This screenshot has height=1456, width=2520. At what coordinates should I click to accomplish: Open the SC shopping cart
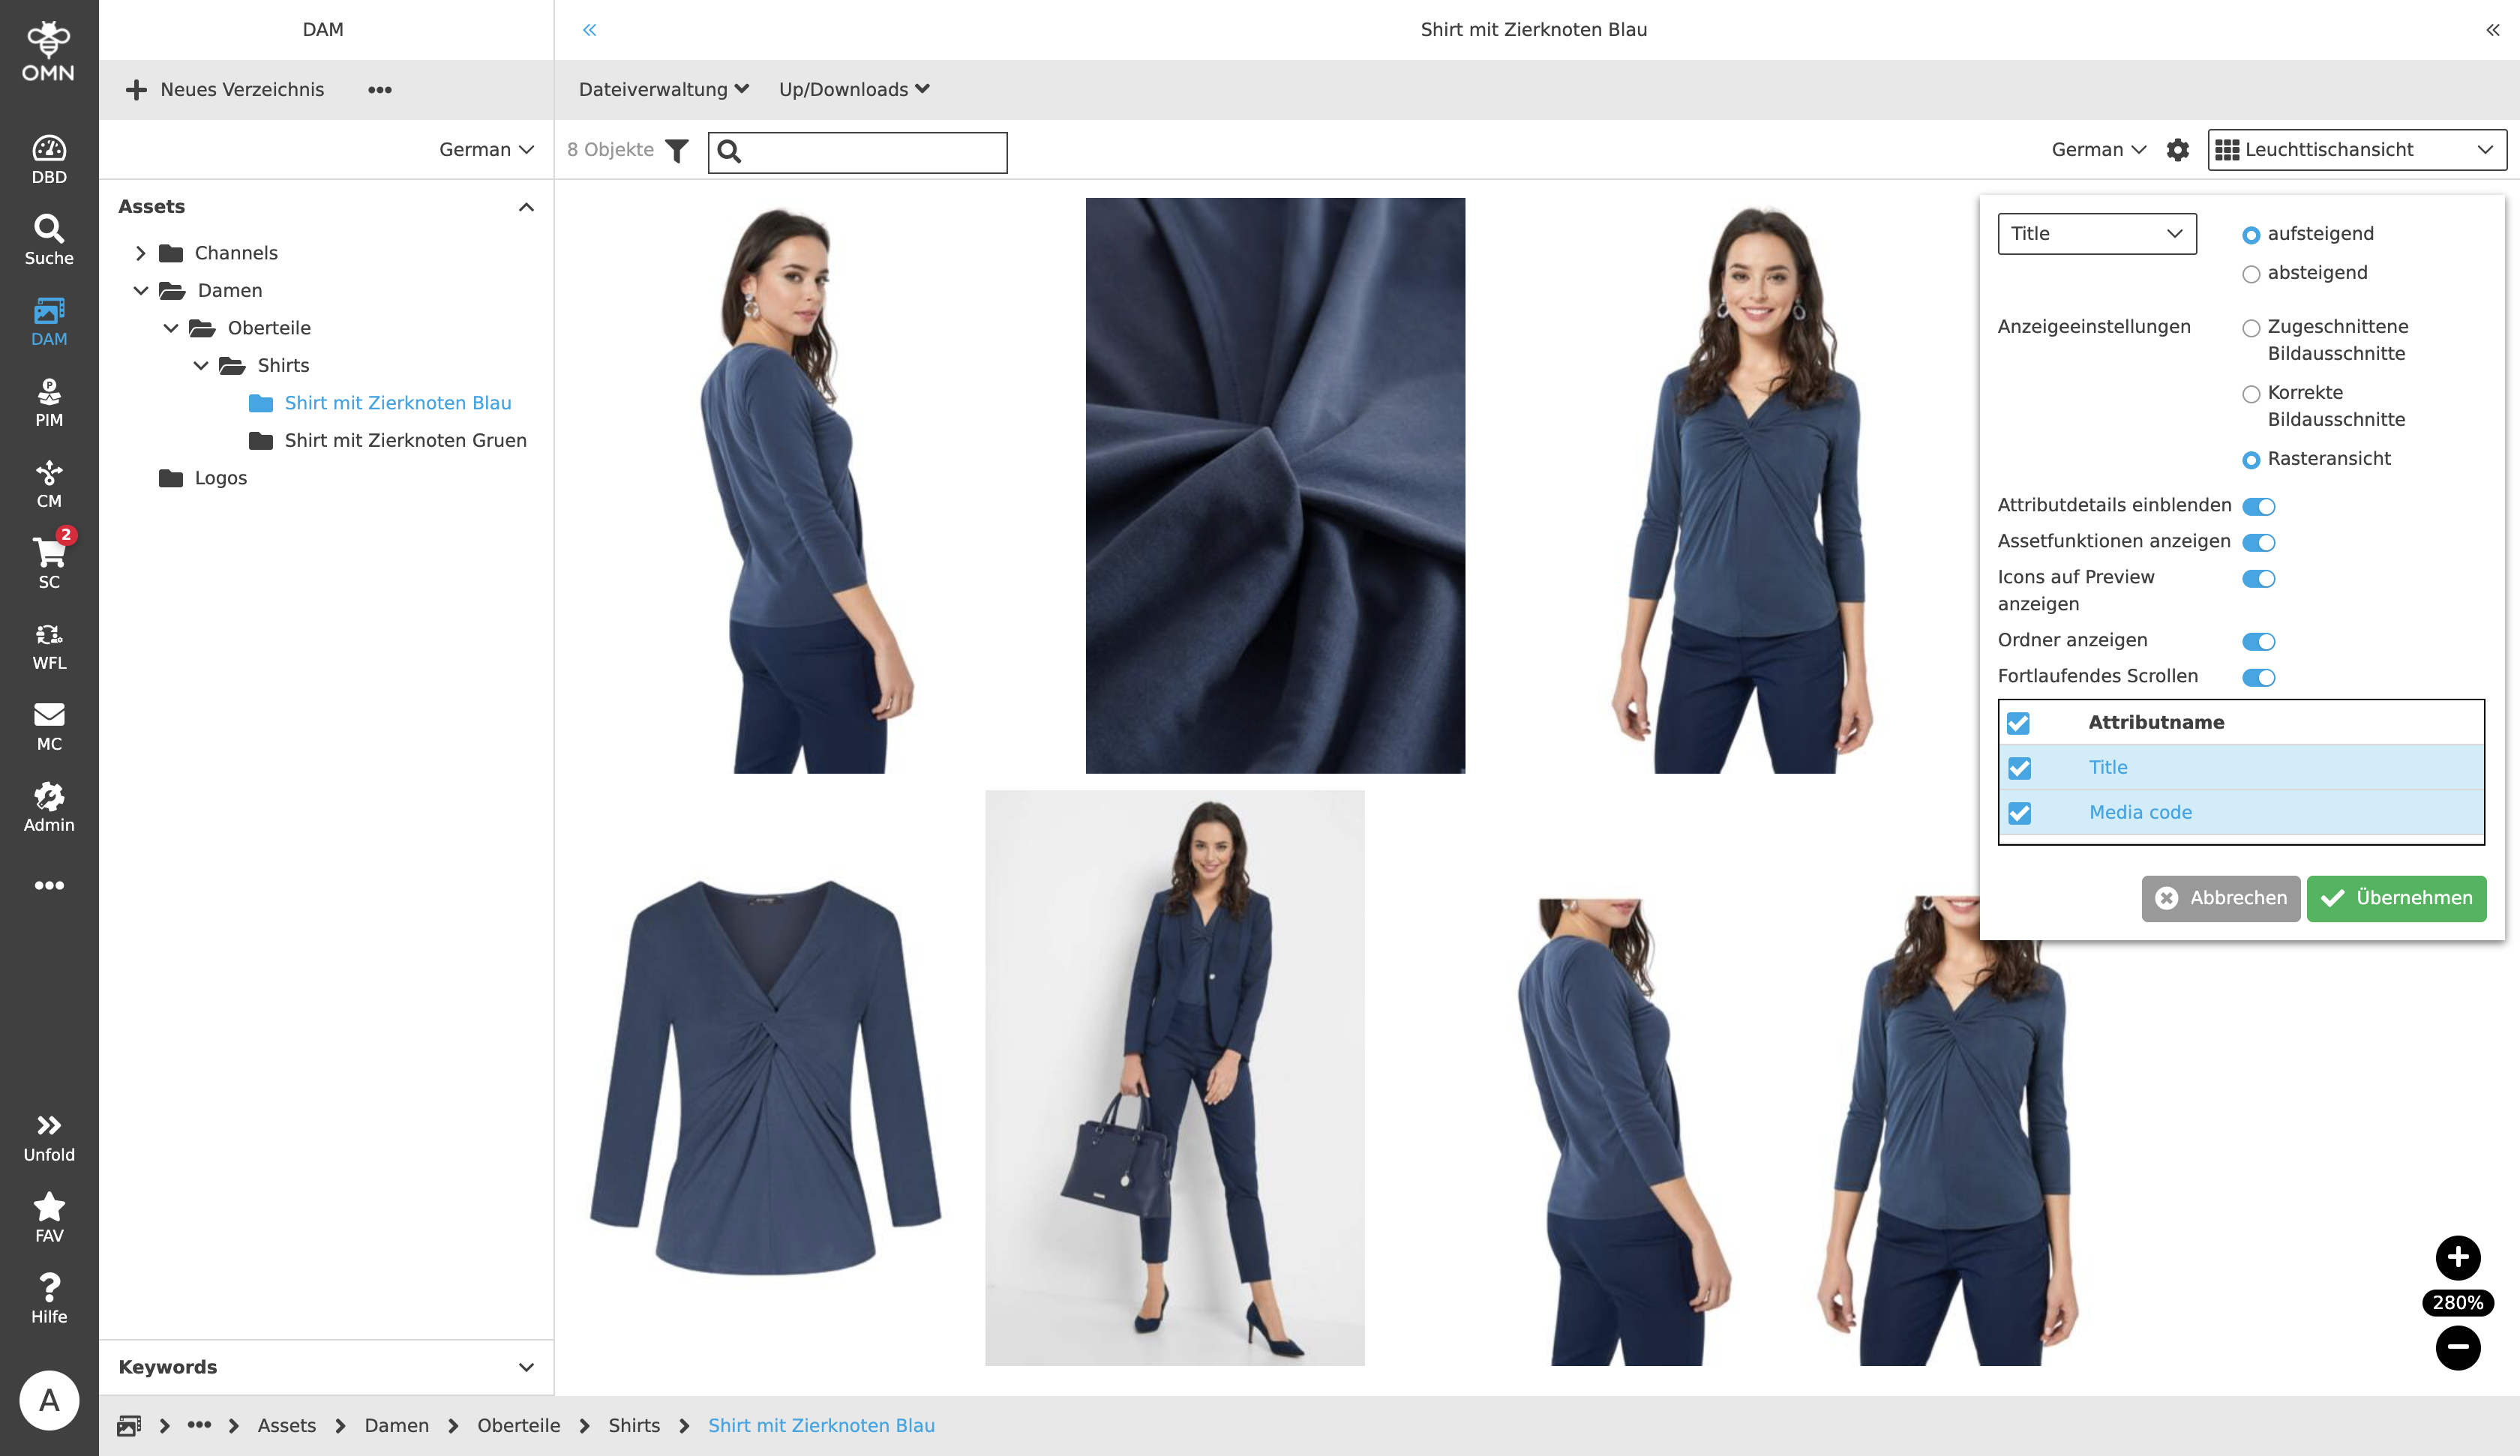click(49, 563)
